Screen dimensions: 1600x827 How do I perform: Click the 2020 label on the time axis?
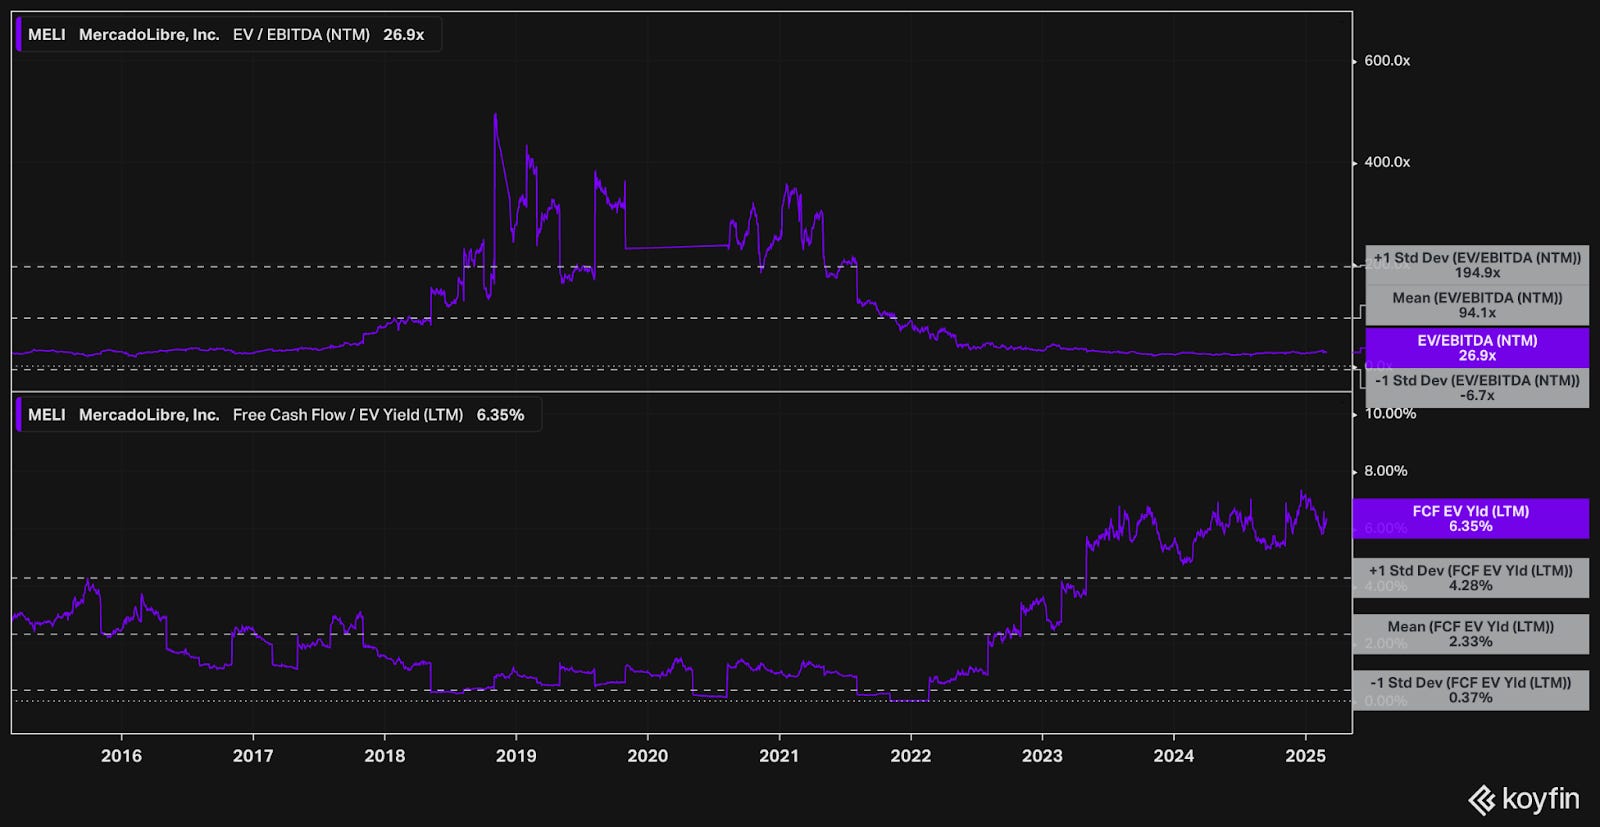tap(647, 756)
